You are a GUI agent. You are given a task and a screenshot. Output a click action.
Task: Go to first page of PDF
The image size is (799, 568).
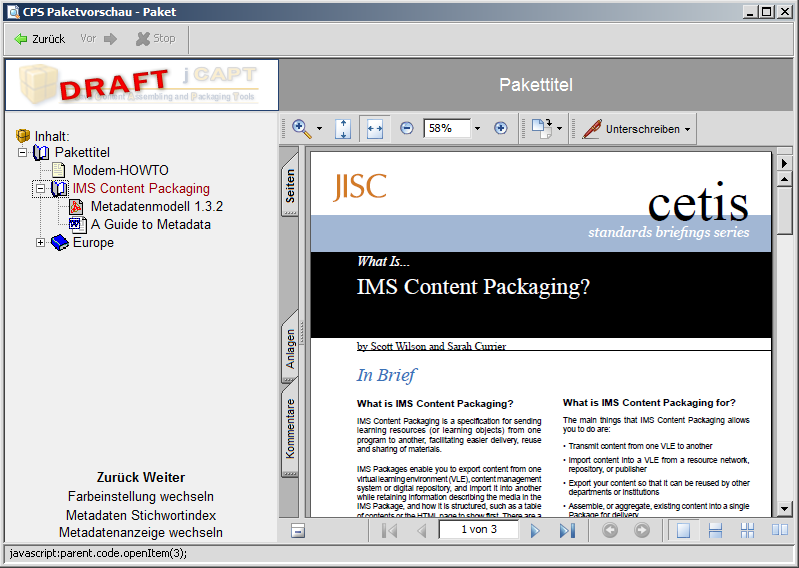[x=390, y=531]
